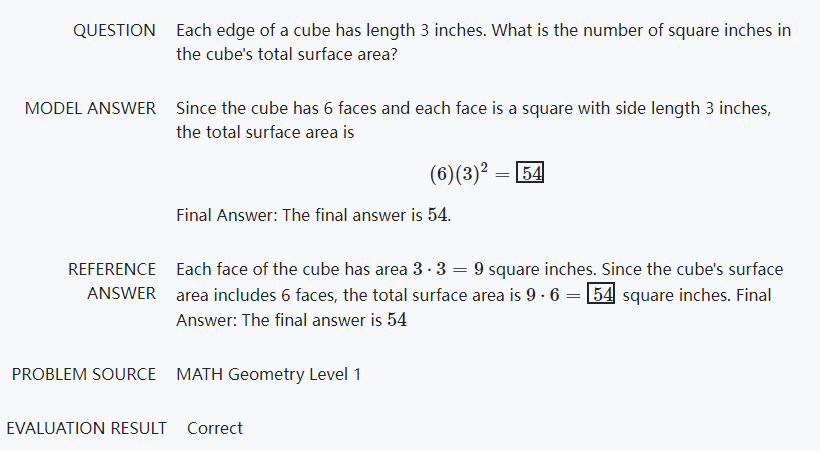Click the EVALUATION RESULT label

tap(86, 428)
